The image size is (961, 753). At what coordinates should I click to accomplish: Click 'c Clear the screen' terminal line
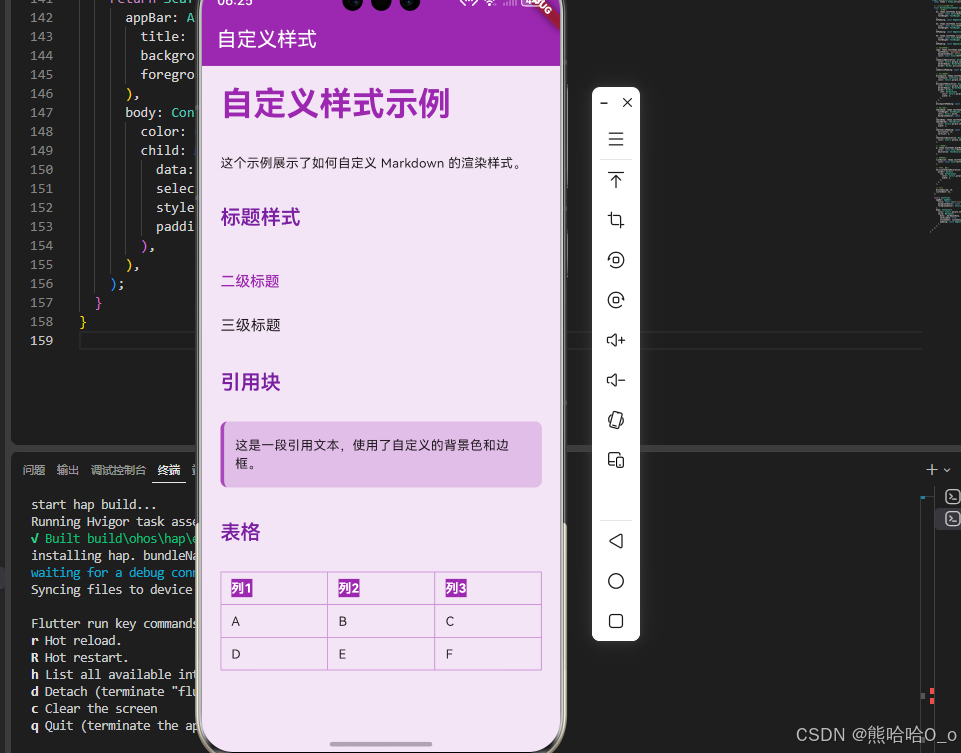pyautogui.click(x=94, y=708)
